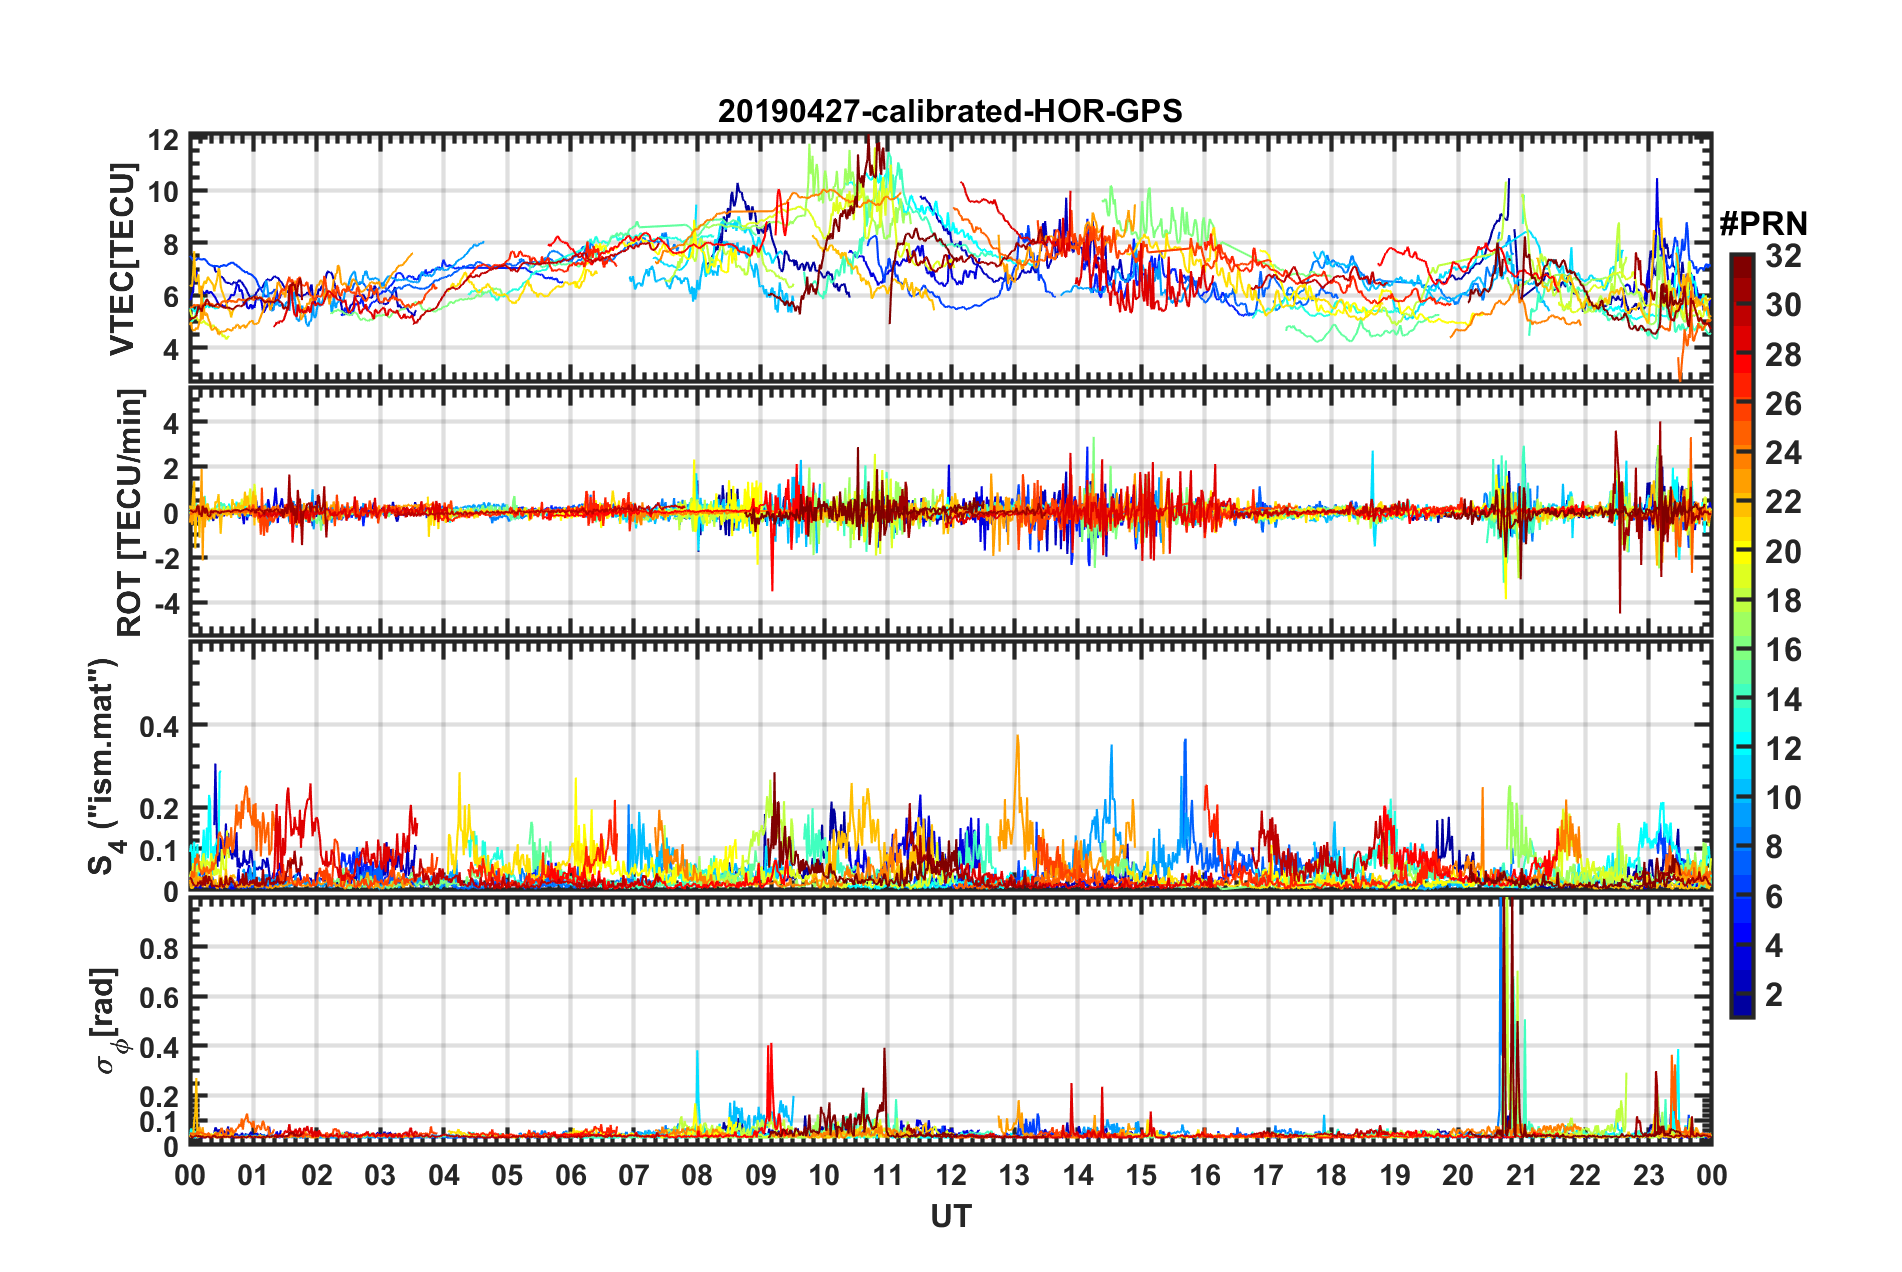
Task: Click S4 axis tick label 0.4
Action: (x=159, y=726)
